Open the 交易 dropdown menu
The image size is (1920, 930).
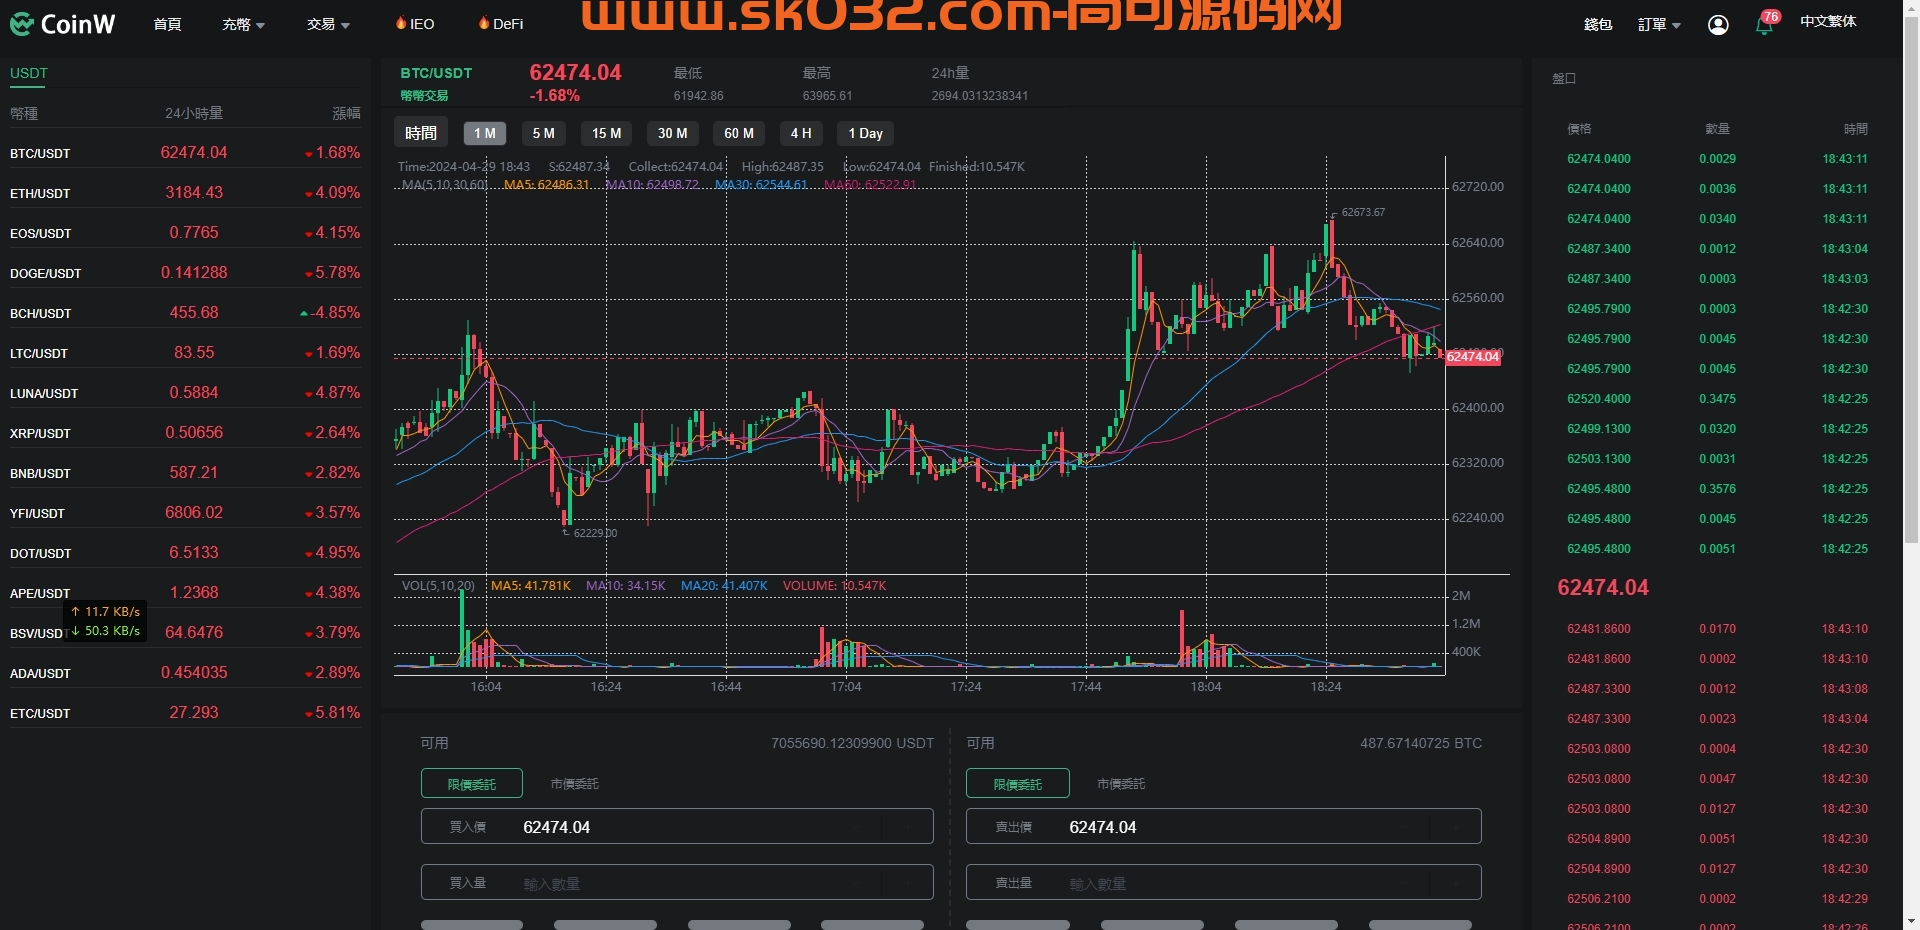pos(328,24)
